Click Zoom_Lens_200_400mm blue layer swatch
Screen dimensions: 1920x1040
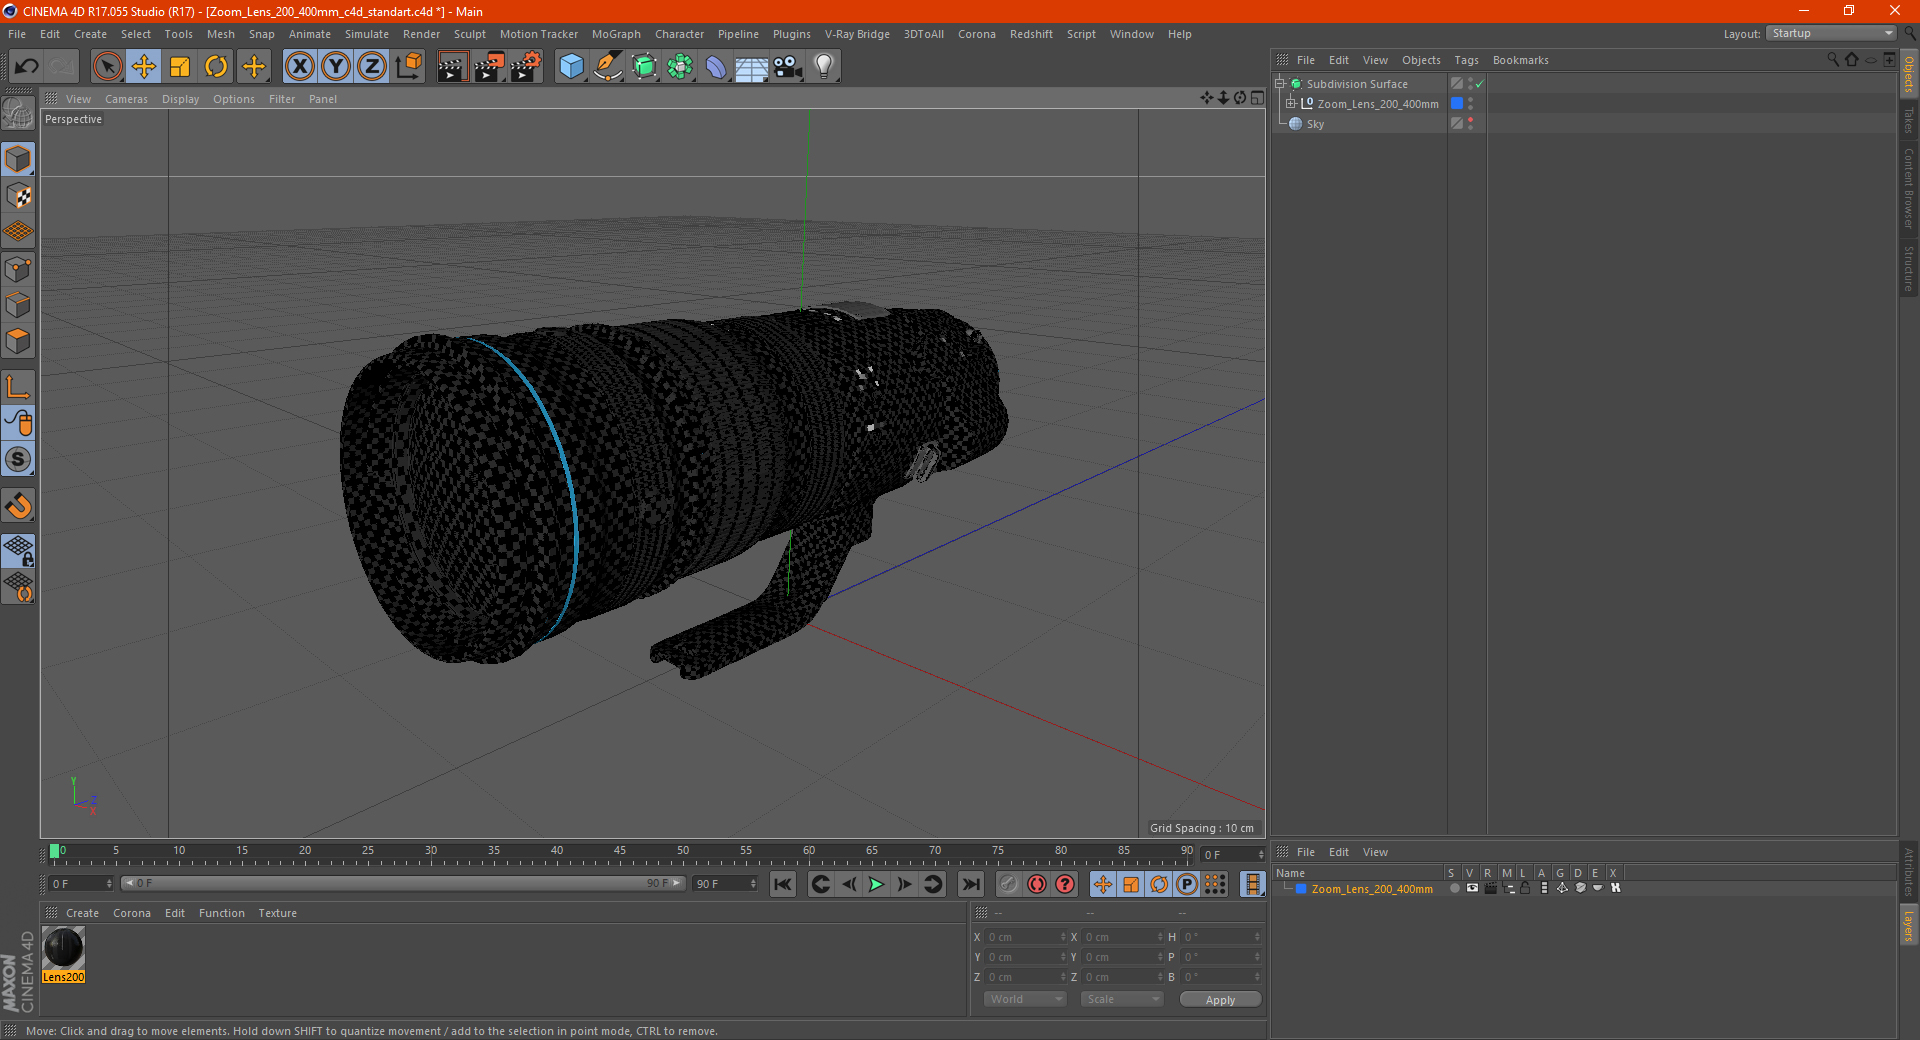[x=1457, y=104]
